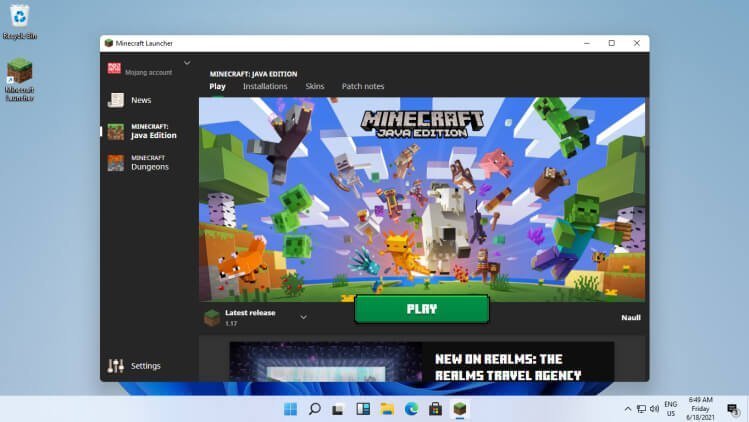The image size is (749, 422).
Task: Open the clock and date flyout
Action: [700, 409]
